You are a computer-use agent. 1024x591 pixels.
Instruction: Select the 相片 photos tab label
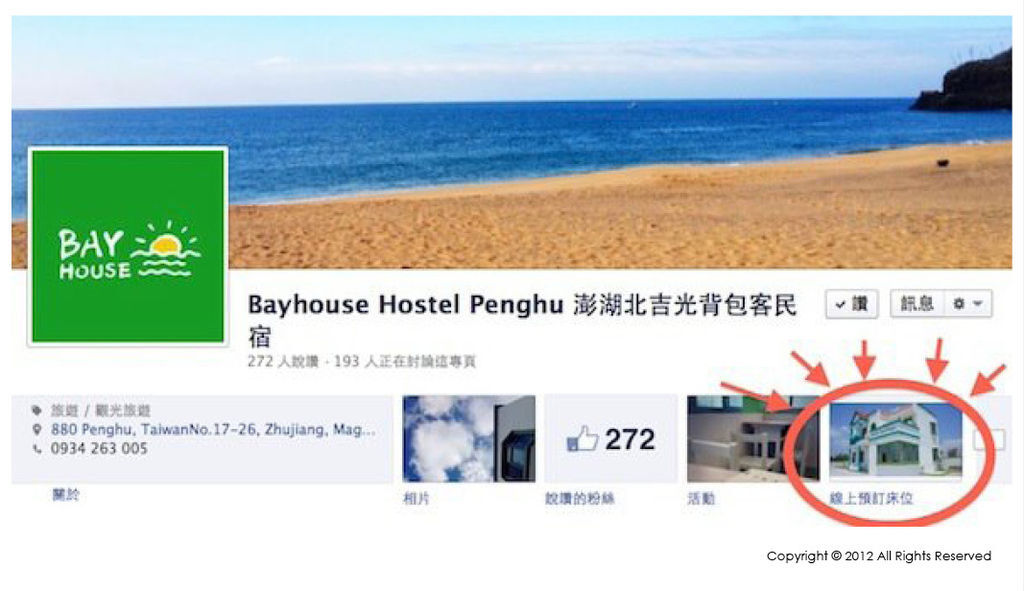point(416,498)
